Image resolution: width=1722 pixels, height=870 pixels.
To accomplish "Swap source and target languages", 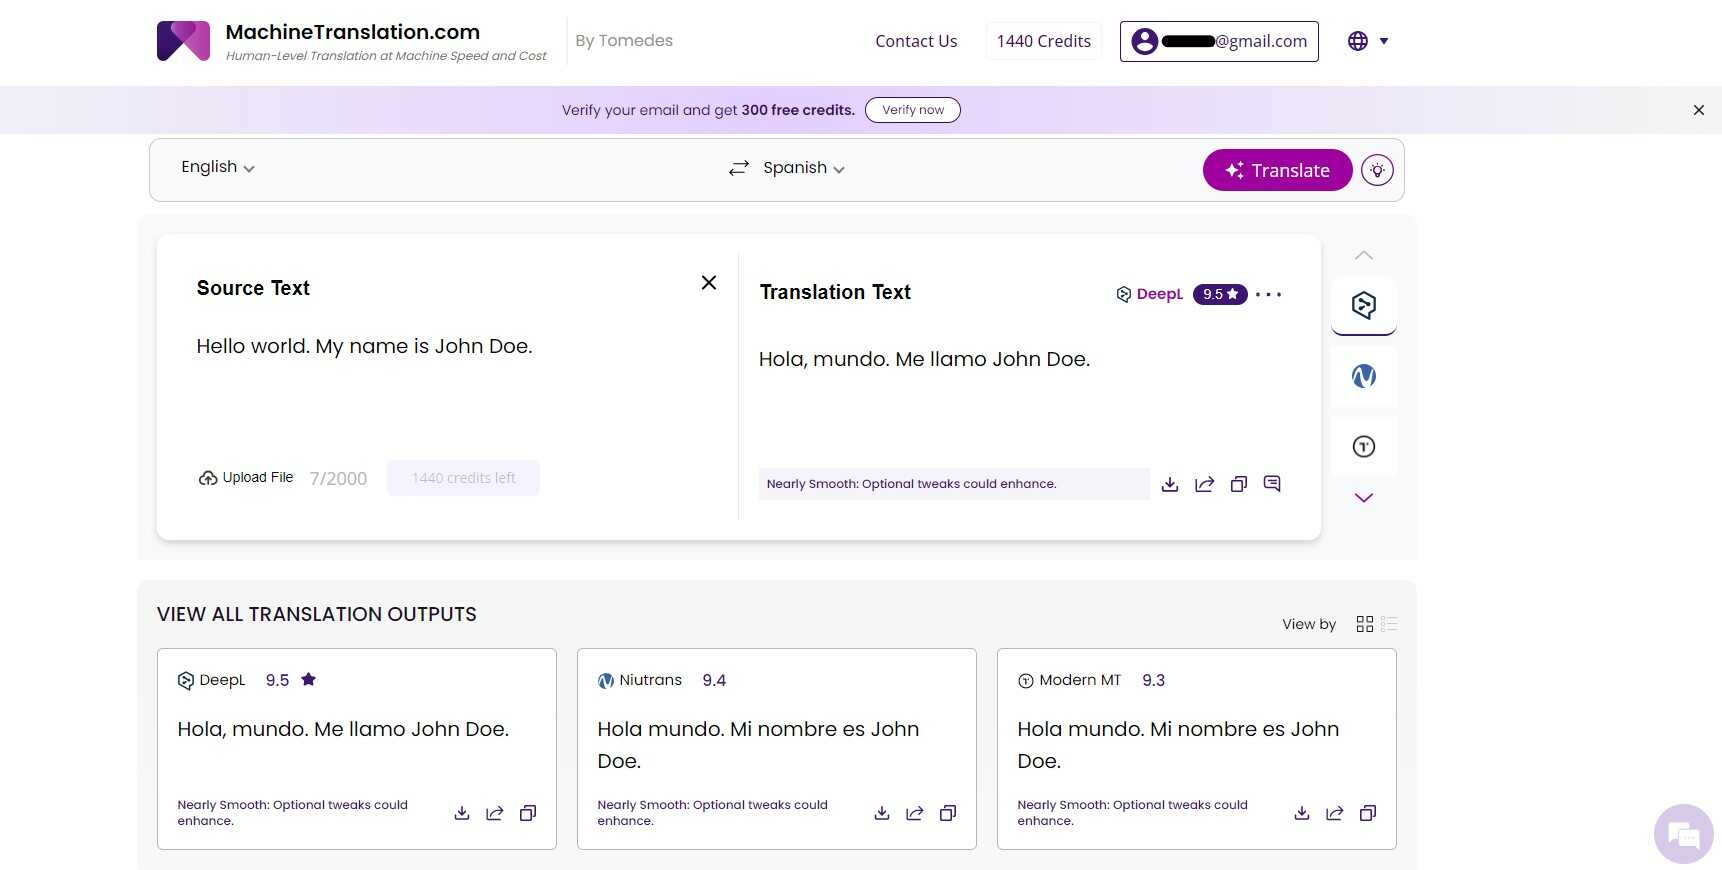I will [x=739, y=168].
